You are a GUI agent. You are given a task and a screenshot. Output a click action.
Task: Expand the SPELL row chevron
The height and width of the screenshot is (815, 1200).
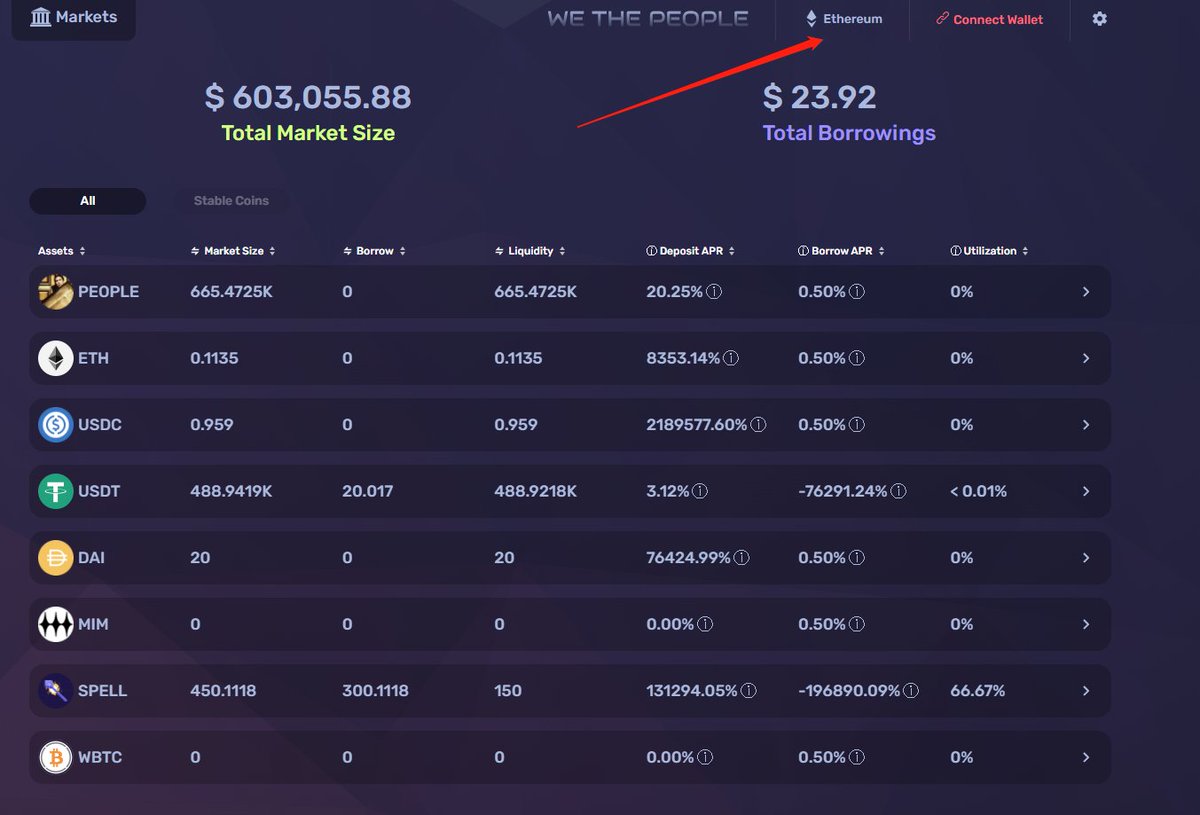[x=1086, y=691]
